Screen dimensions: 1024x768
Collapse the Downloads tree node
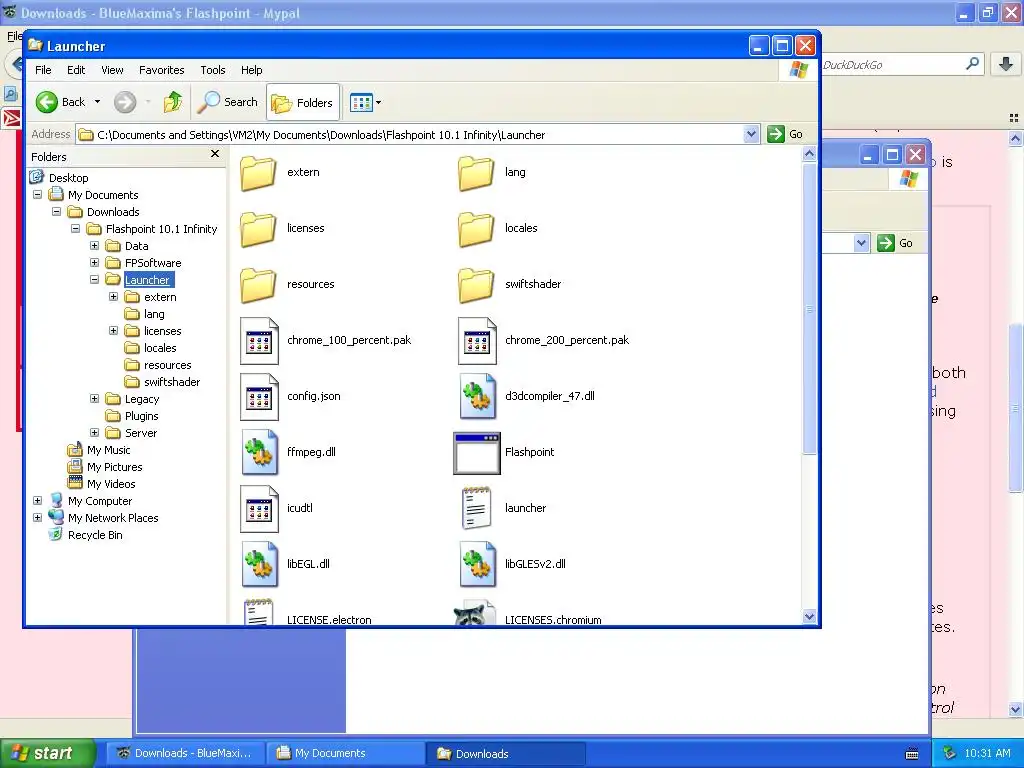(x=56, y=212)
